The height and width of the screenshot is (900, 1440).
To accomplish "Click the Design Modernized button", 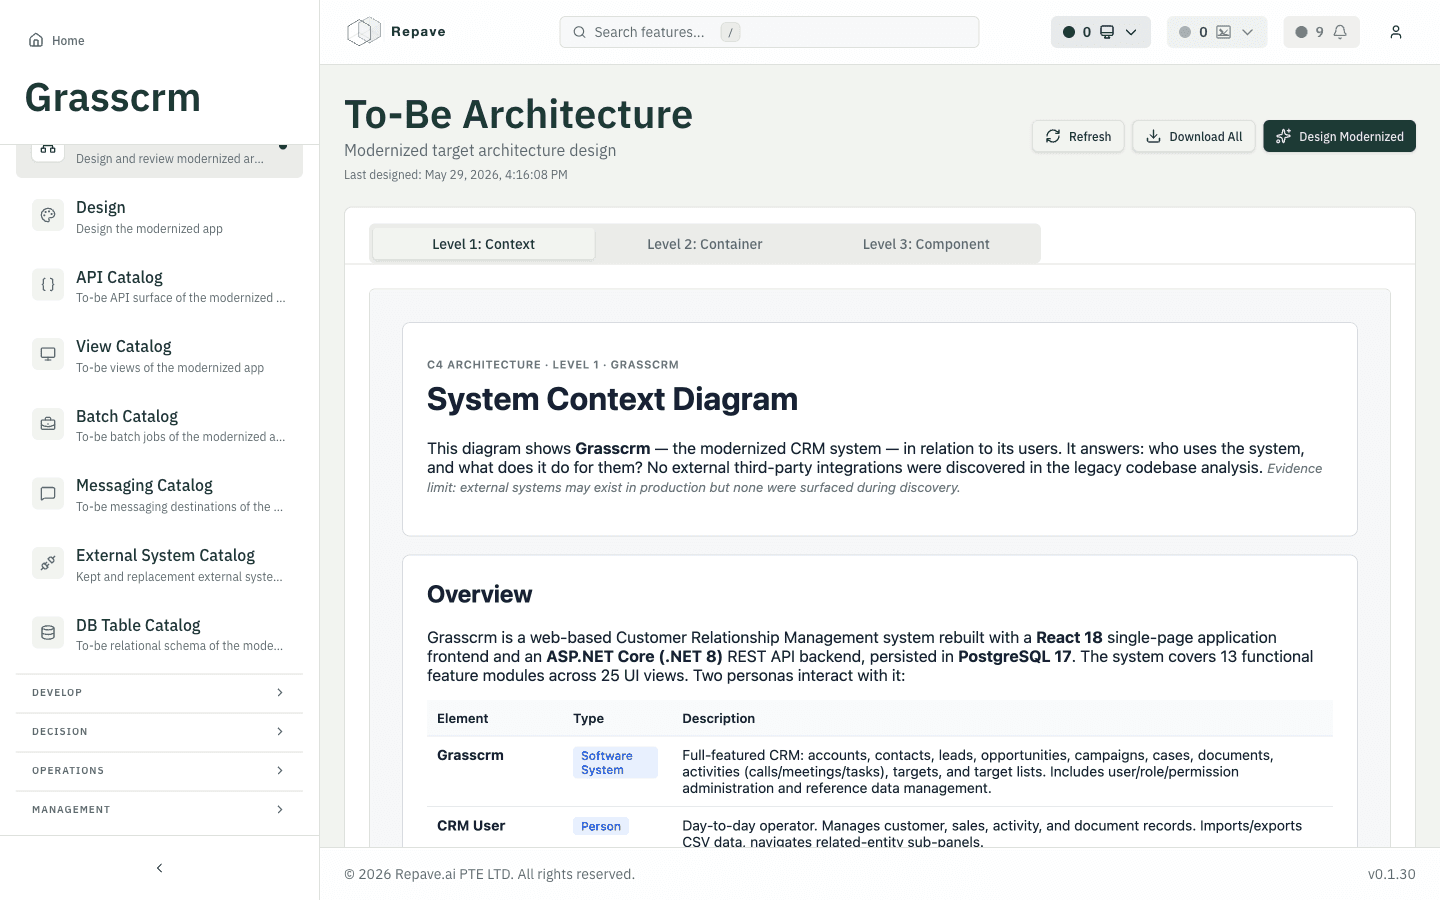I will click(1339, 136).
